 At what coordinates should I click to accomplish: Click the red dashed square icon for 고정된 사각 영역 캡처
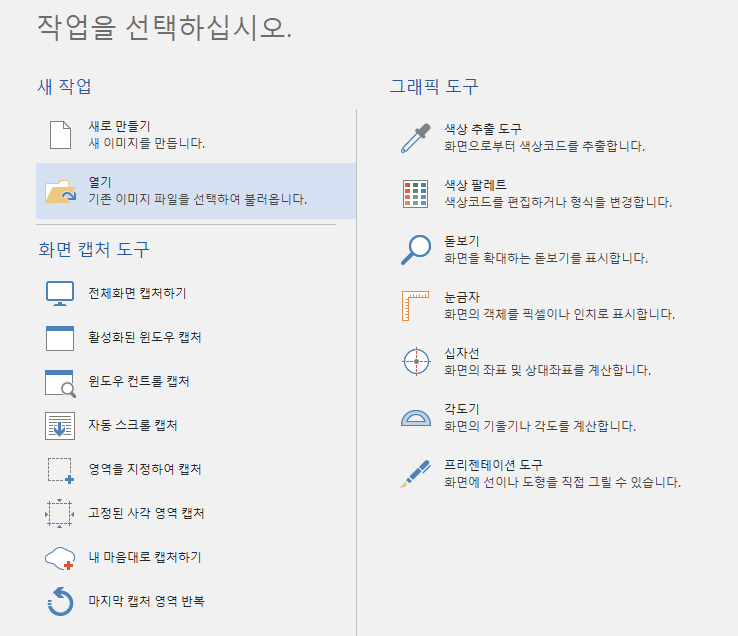pos(59,514)
